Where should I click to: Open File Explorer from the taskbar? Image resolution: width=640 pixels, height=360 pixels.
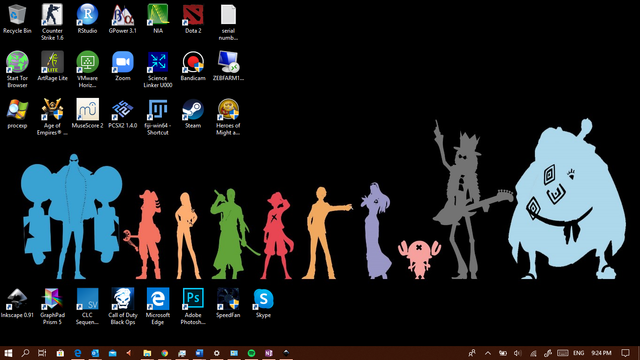pos(147,353)
